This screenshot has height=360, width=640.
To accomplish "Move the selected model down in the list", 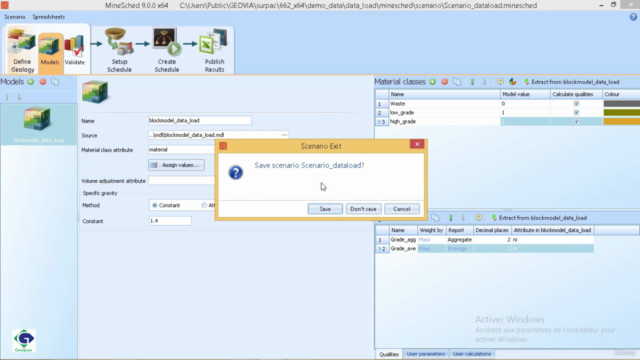I will point(19,97).
